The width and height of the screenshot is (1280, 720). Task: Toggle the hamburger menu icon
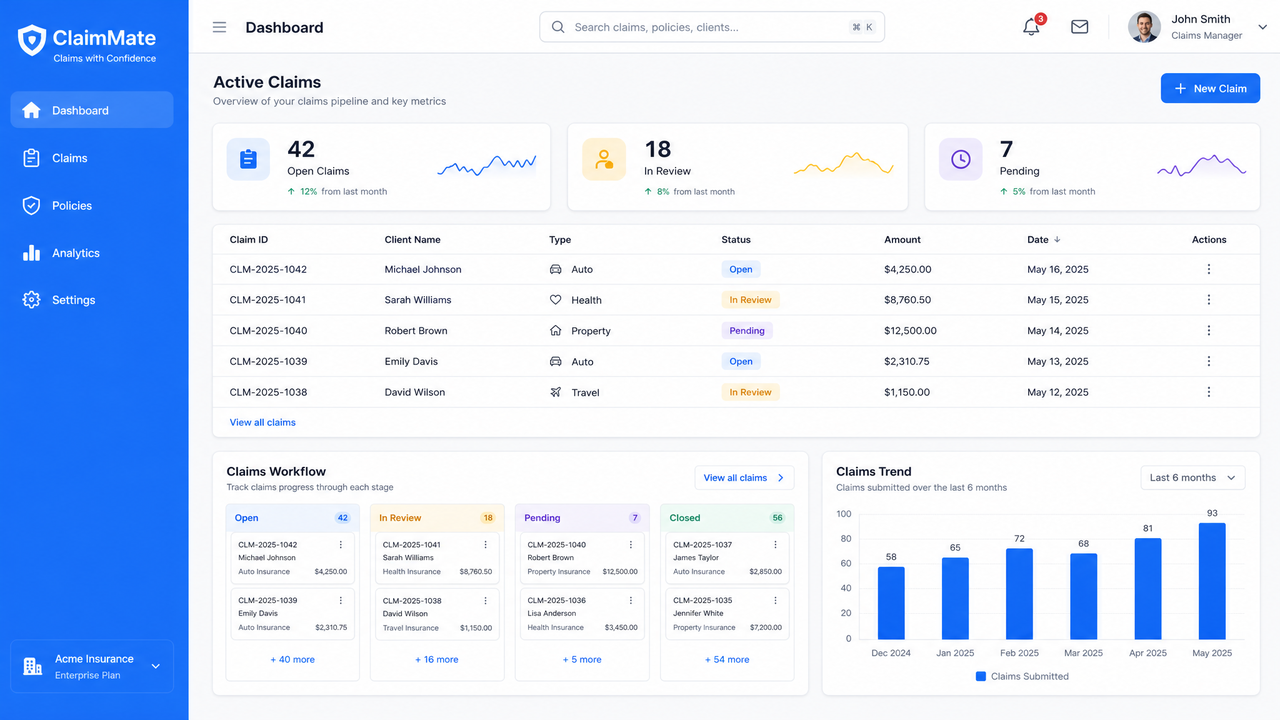[220, 28]
